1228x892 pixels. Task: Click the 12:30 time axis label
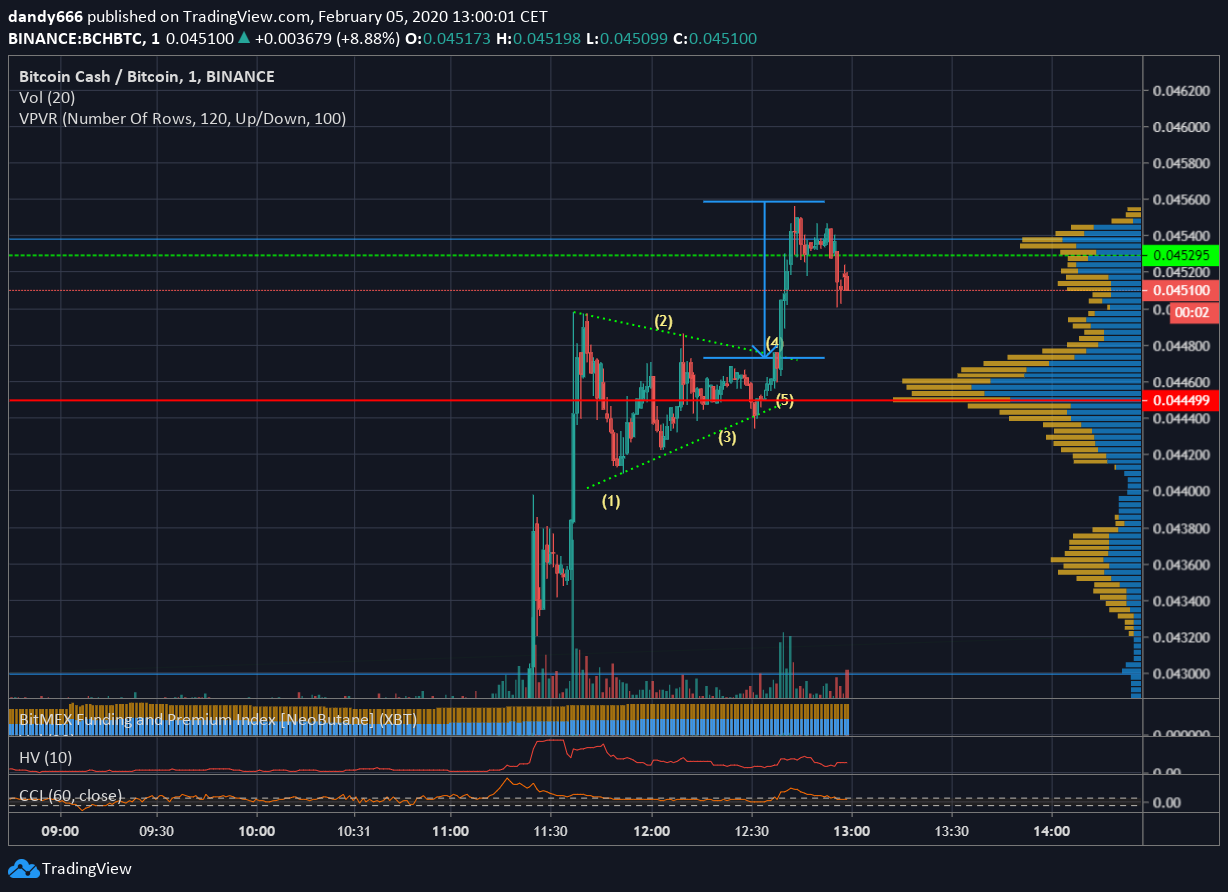pyautogui.click(x=751, y=831)
